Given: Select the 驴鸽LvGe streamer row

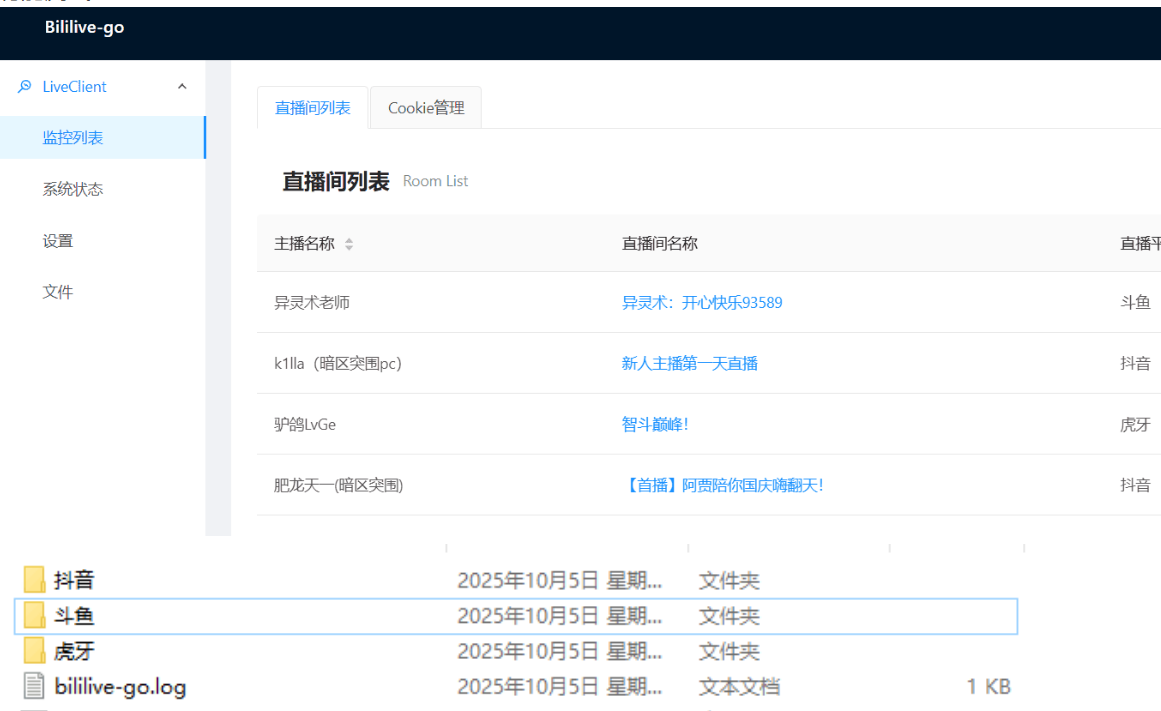Looking at the screenshot, I should [305, 424].
